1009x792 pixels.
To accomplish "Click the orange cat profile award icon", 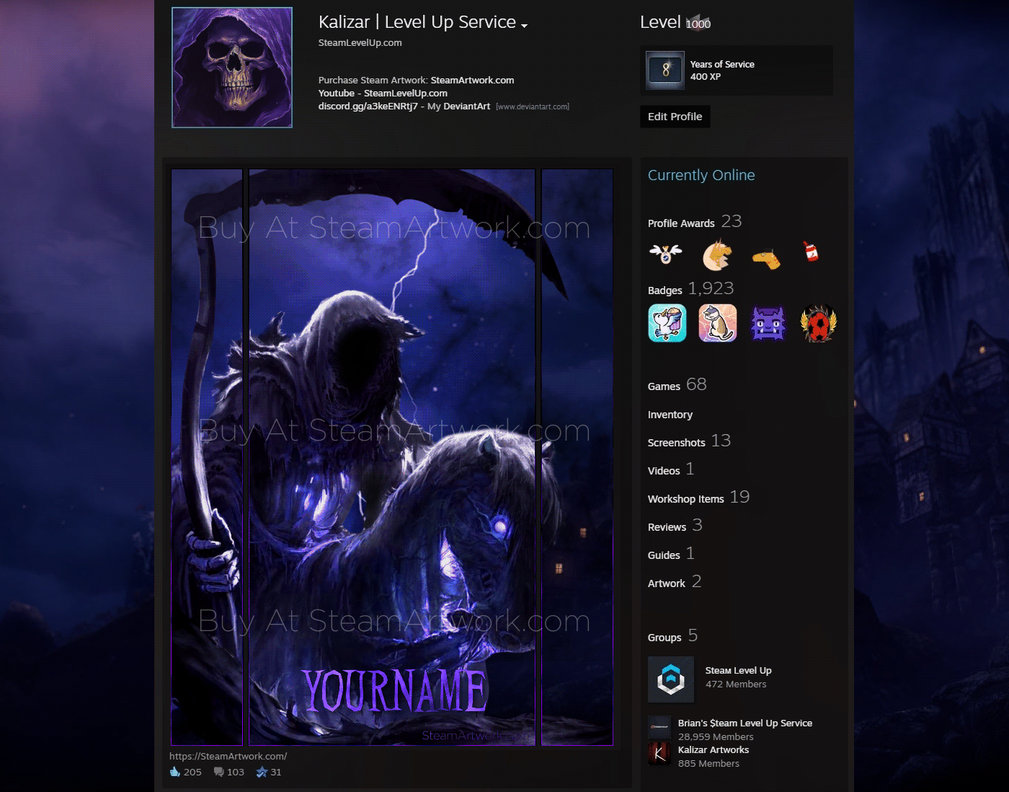I will [x=716, y=255].
